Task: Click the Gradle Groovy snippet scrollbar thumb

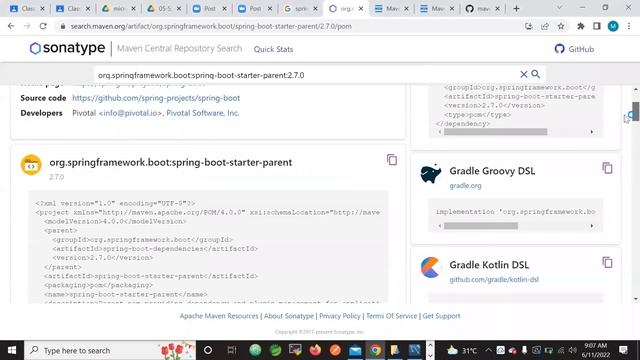Action: click(481, 226)
